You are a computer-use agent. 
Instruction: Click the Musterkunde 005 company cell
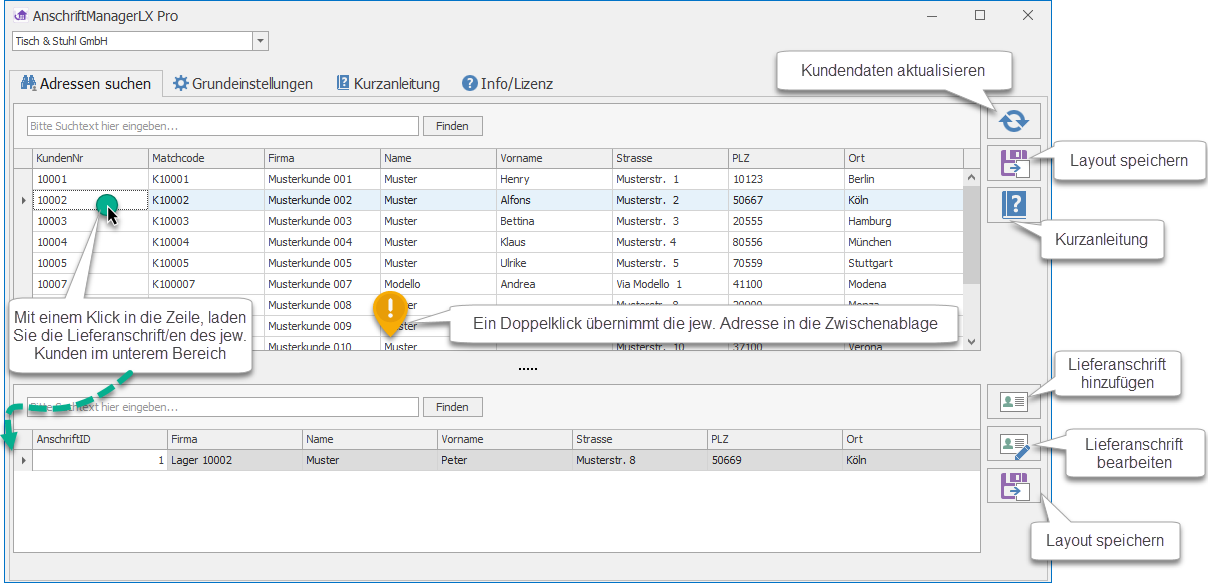pyautogui.click(x=322, y=263)
